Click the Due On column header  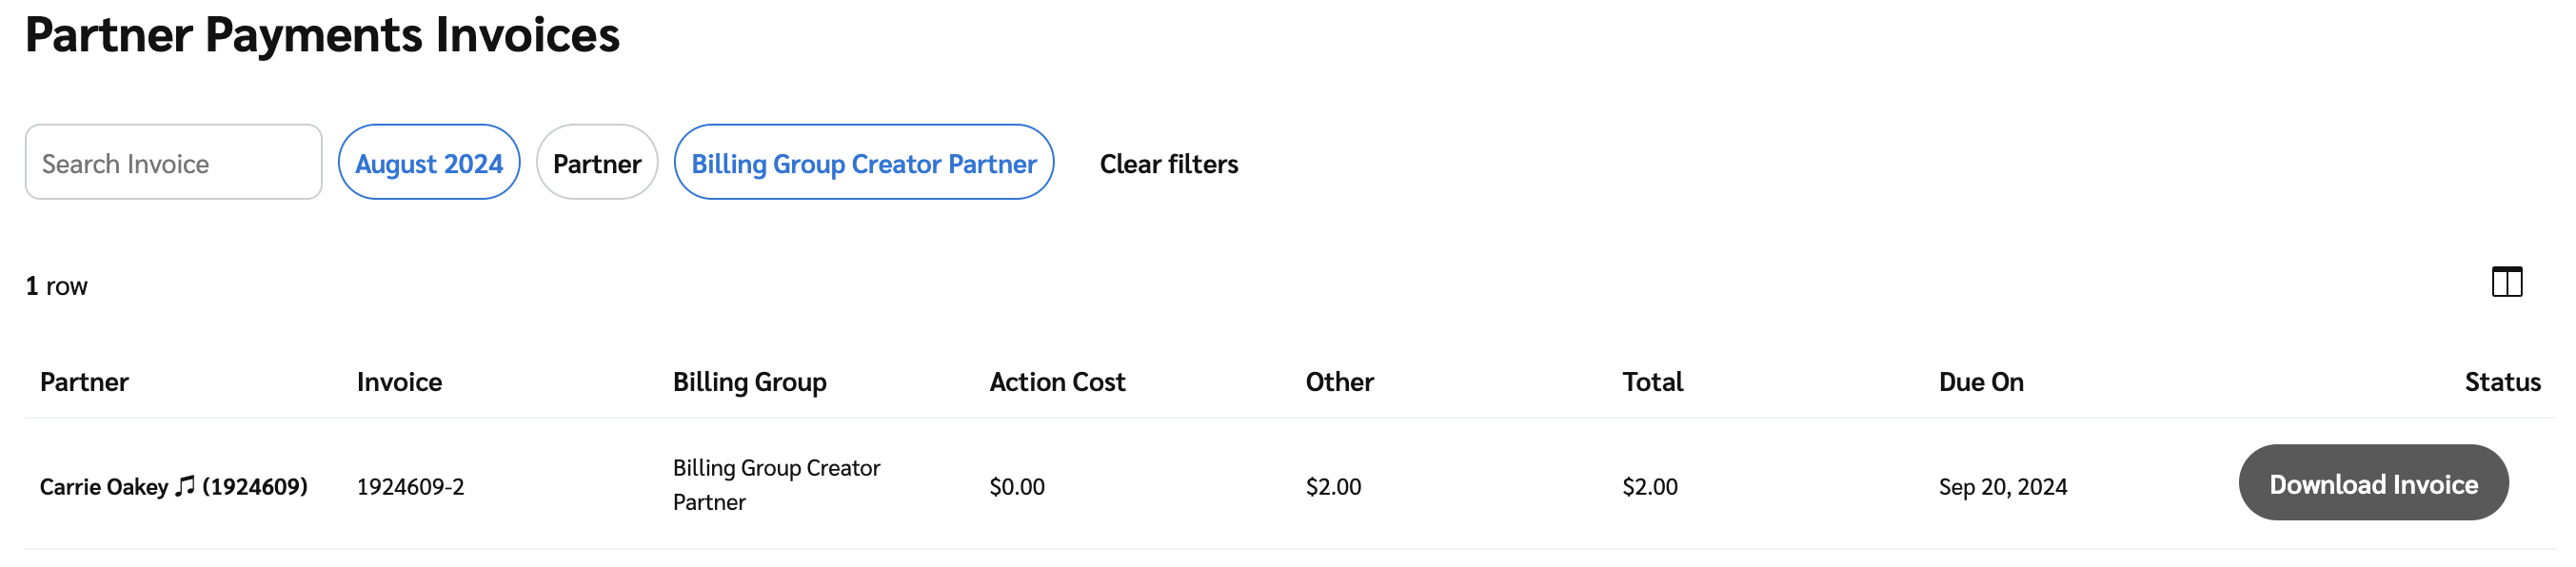[x=1980, y=382]
